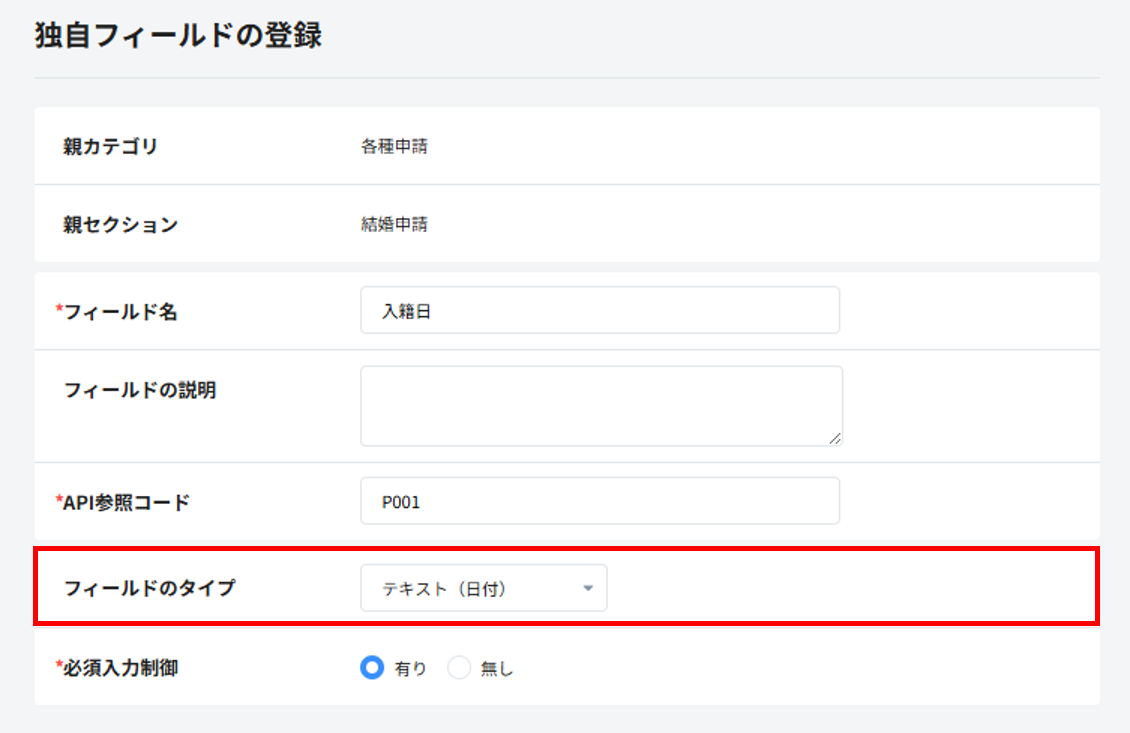Click the resize grip on the description textarea
Image resolution: width=1130 pixels, height=733 pixels.
click(835, 438)
